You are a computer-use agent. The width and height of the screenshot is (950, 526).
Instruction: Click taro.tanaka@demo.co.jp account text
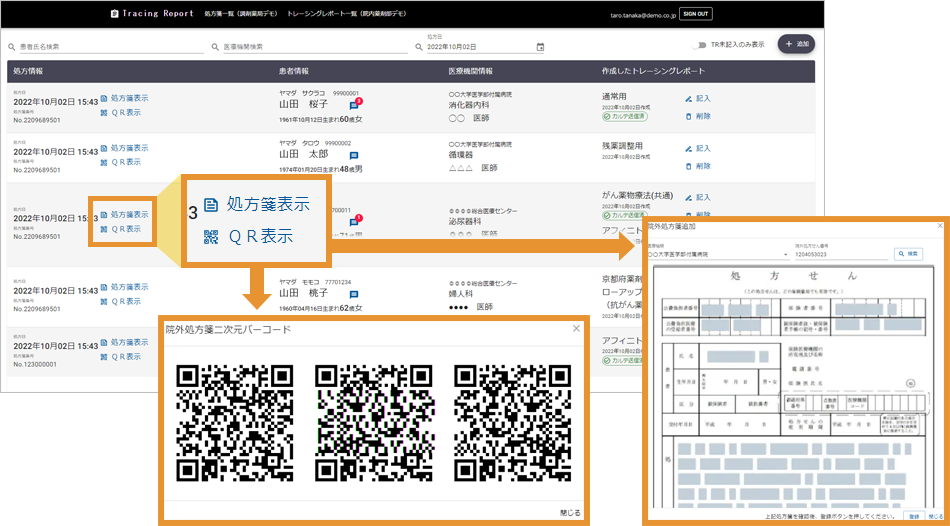[x=642, y=13]
